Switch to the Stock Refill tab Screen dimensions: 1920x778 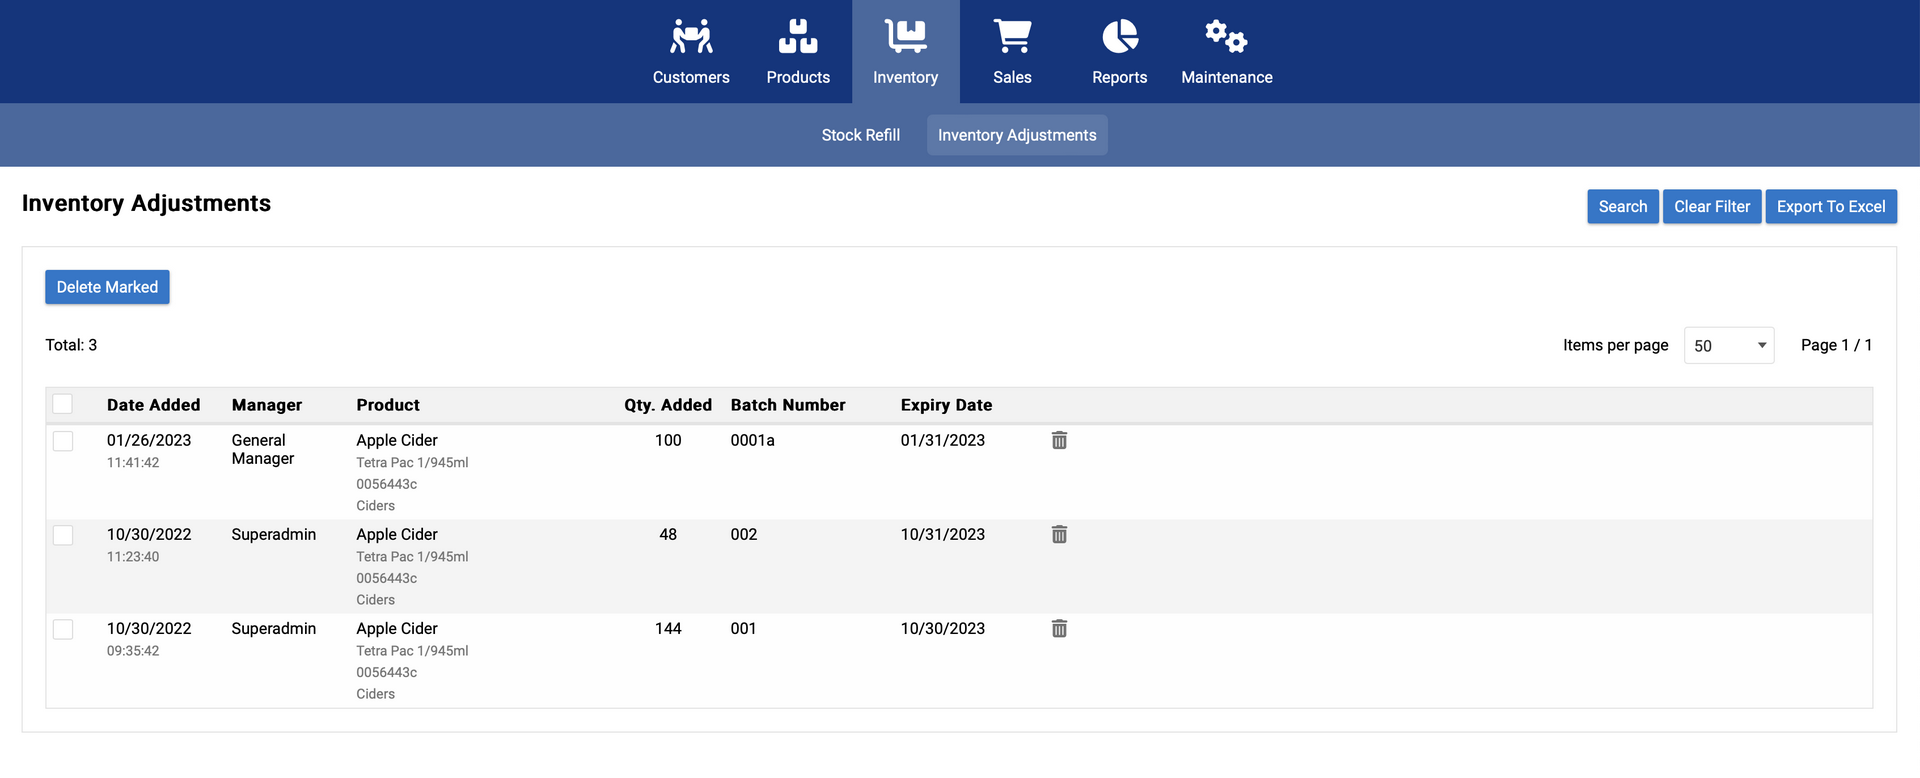pos(860,135)
